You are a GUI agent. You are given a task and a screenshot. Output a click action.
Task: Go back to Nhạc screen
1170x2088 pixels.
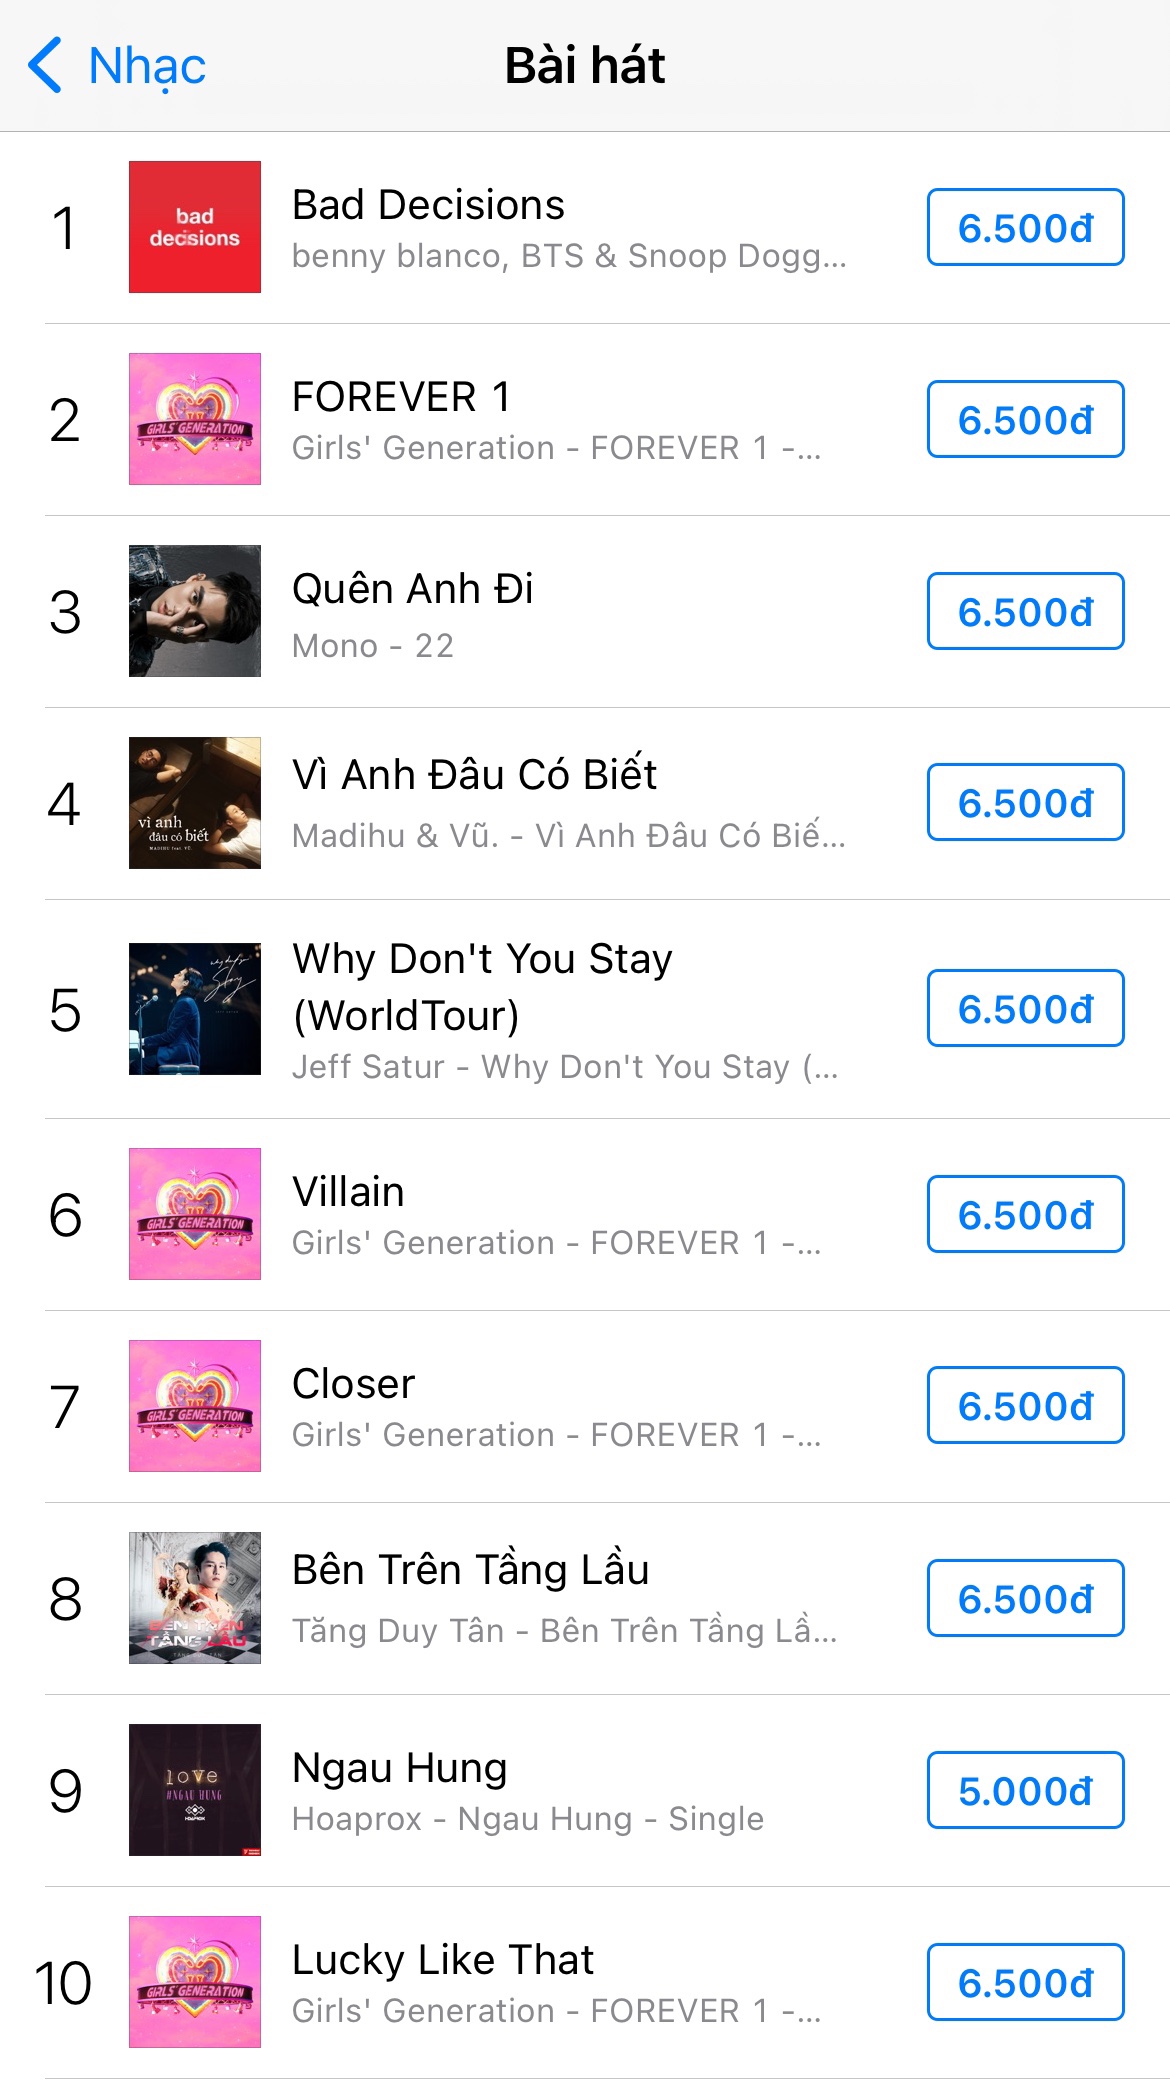click(x=146, y=66)
